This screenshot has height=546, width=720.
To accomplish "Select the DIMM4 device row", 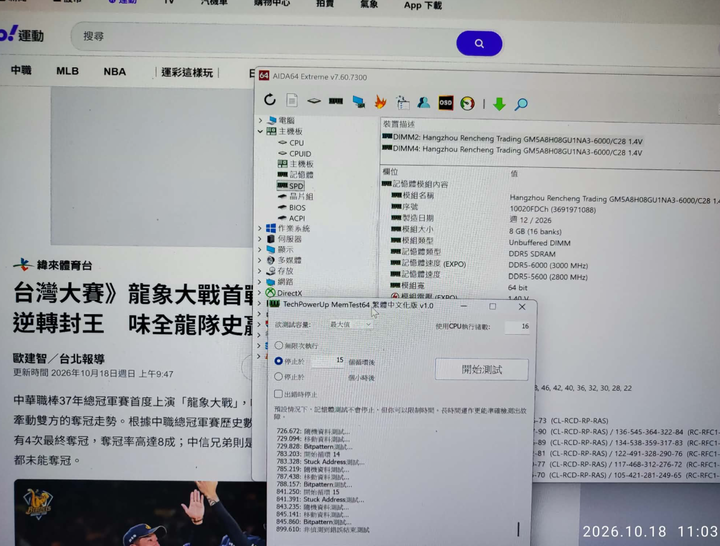I will [512, 150].
